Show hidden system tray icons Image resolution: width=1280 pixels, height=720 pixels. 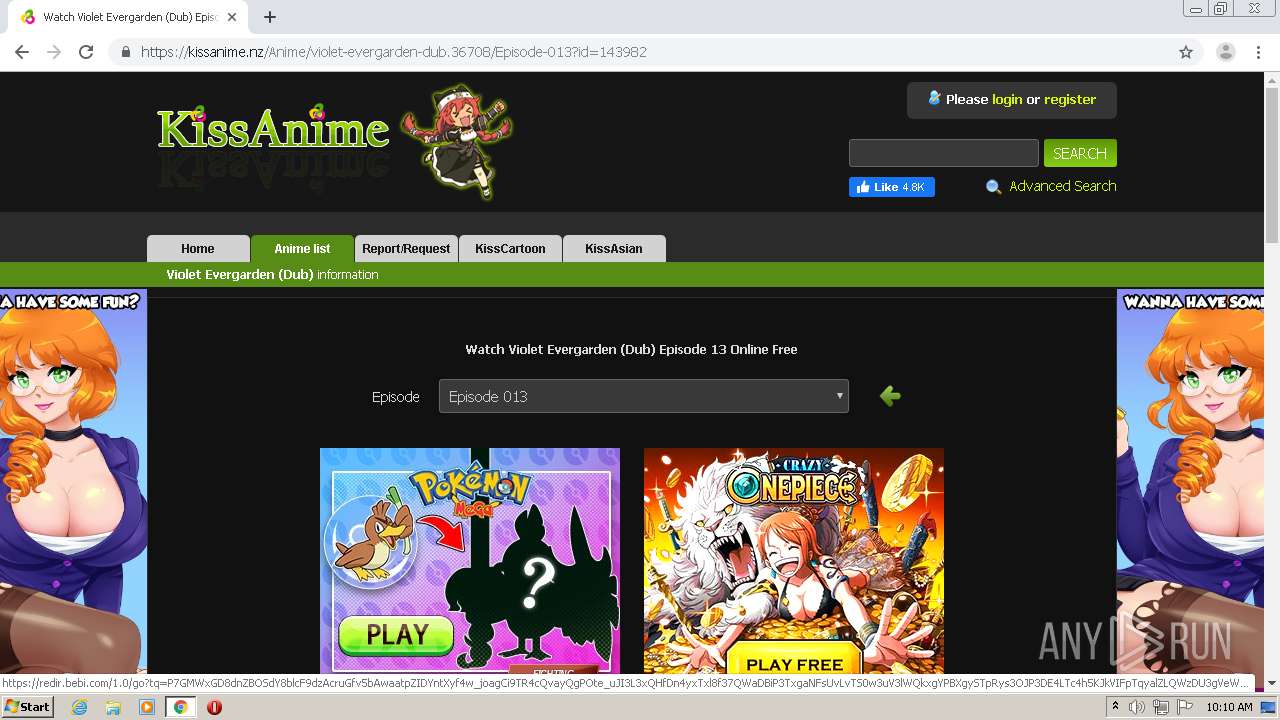pyautogui.click(x=1116, y=707)
